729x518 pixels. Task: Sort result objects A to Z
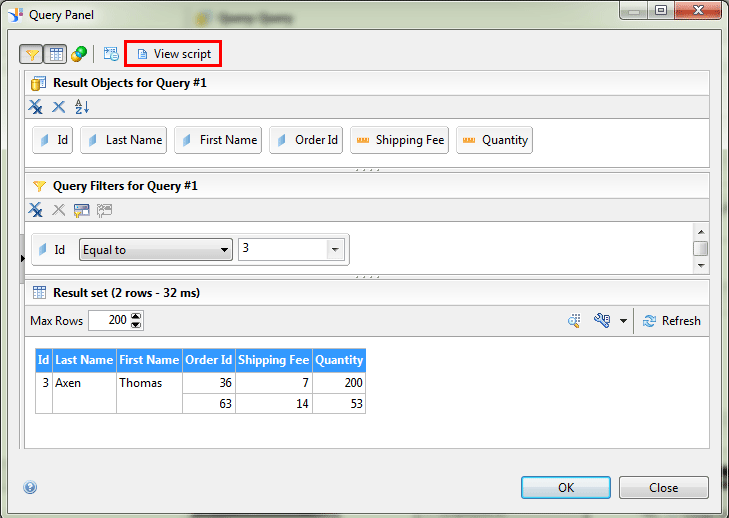click(82, 107)
